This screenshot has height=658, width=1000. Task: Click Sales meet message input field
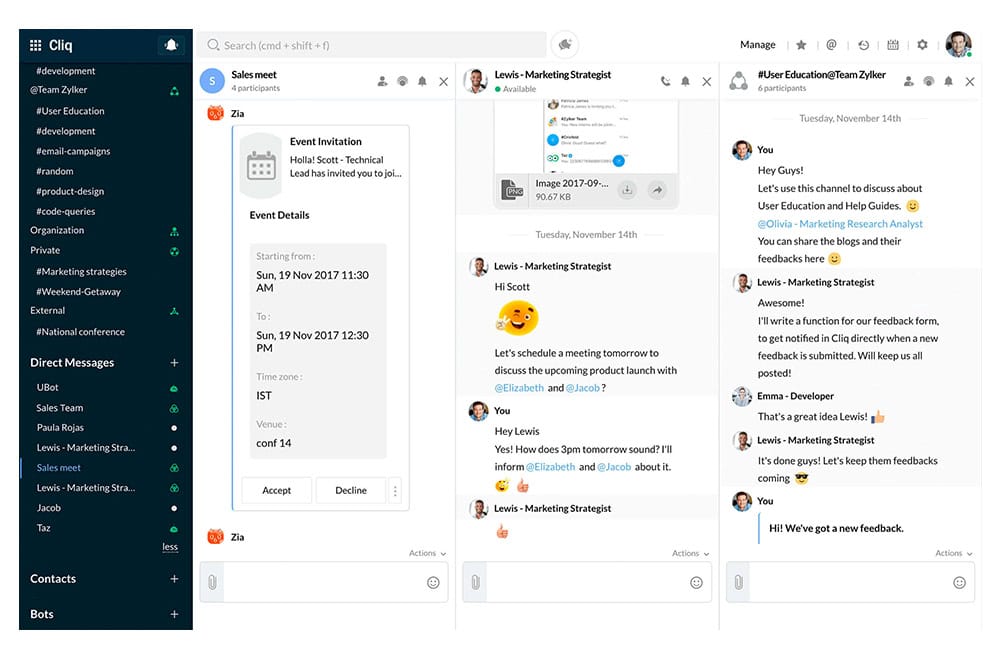click(x=324, y=582)
